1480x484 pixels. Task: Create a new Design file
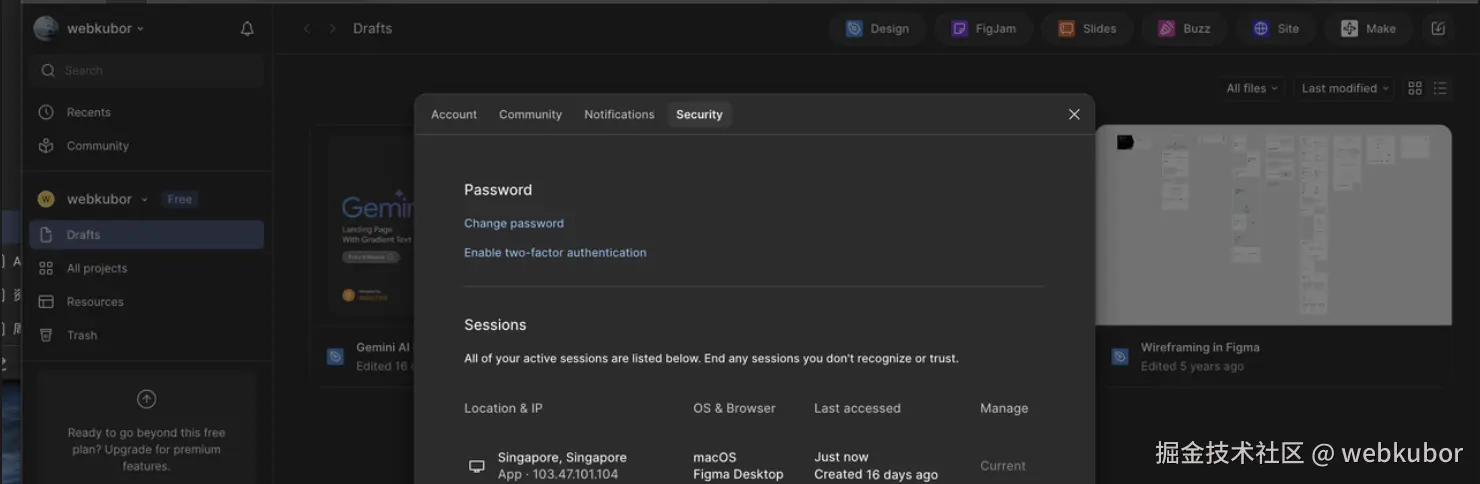(x=877, y=29)
